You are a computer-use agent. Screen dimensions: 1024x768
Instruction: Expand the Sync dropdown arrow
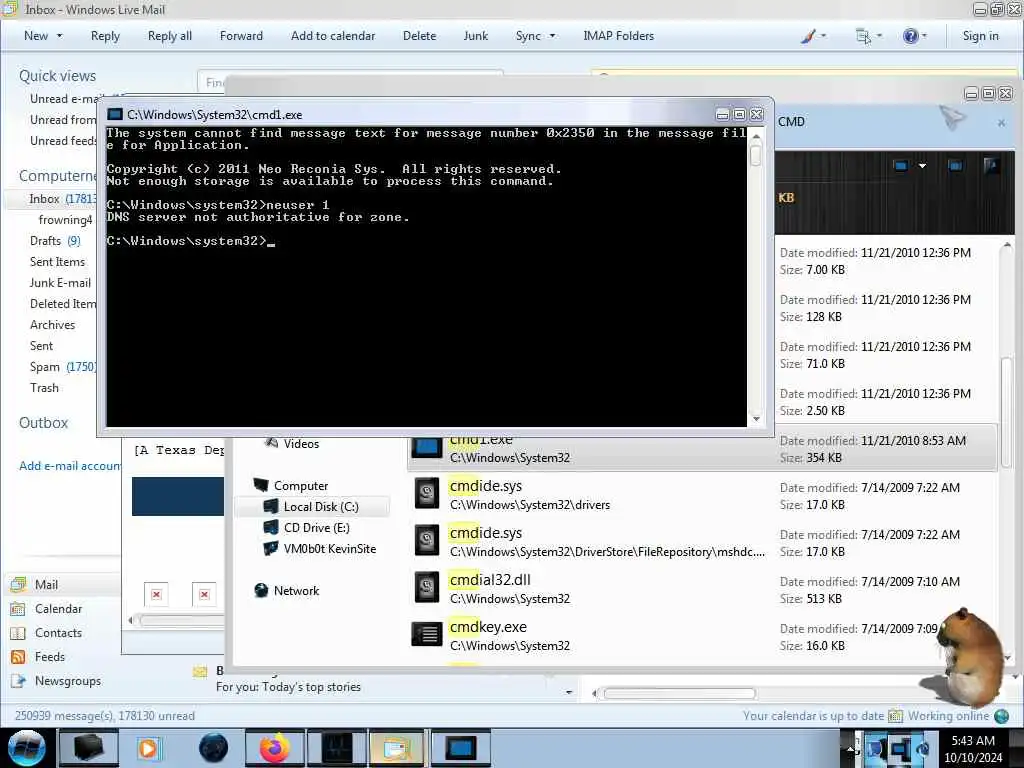pos(552,36)
